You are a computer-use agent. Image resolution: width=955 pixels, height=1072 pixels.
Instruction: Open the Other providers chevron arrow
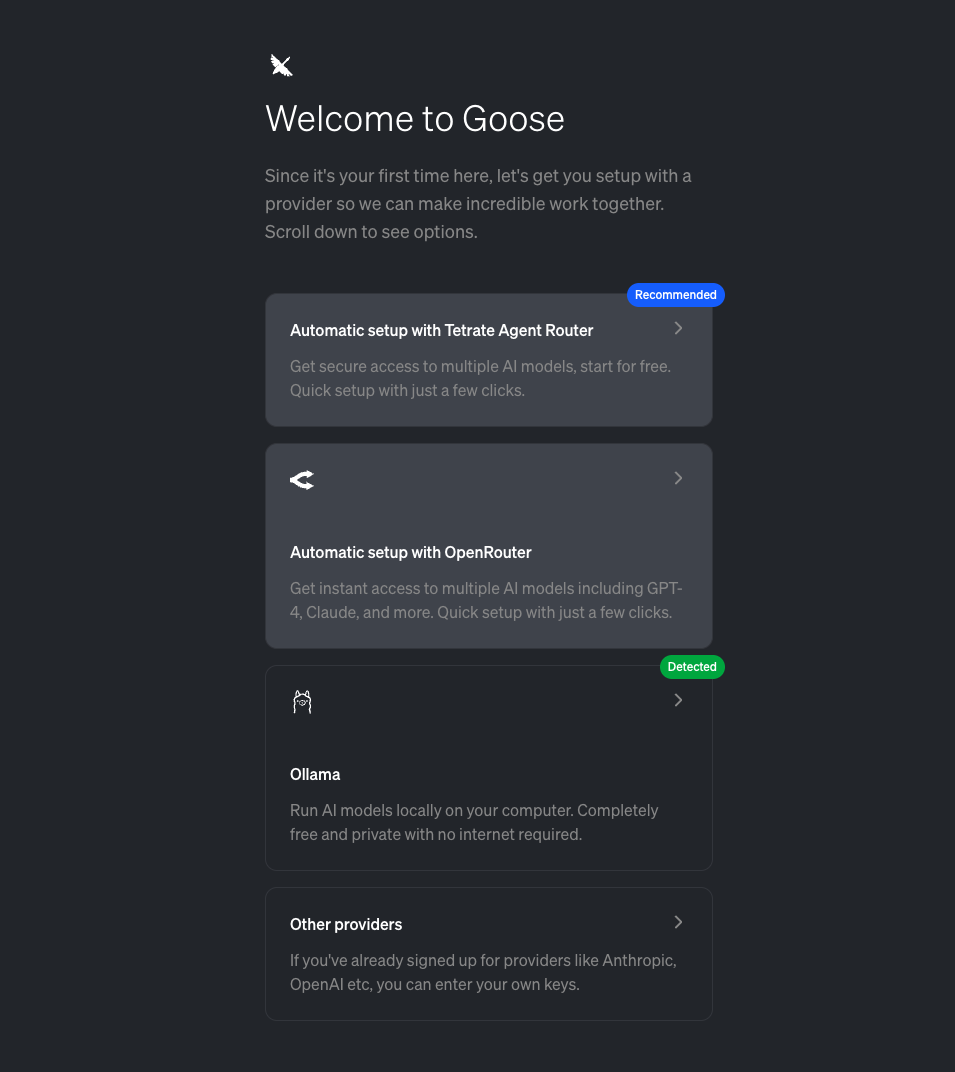[x=678, y=922]
